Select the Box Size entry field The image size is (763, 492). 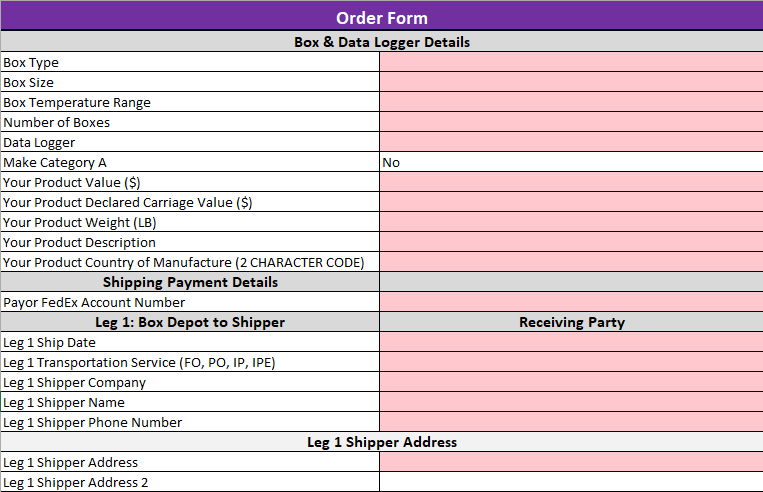pos(570,82)
